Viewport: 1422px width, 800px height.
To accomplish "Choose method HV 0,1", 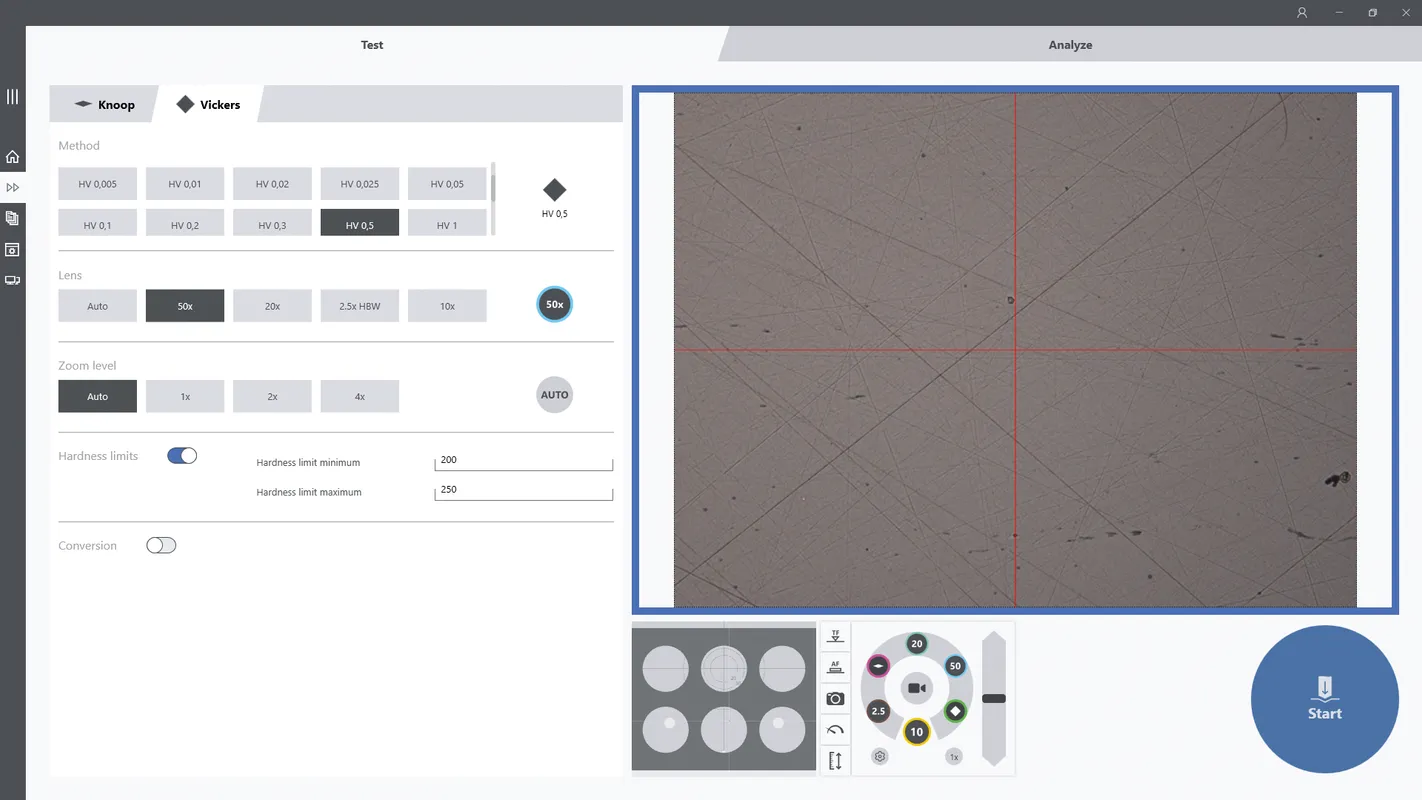I will pyautogui.click(x=97, y=222).
